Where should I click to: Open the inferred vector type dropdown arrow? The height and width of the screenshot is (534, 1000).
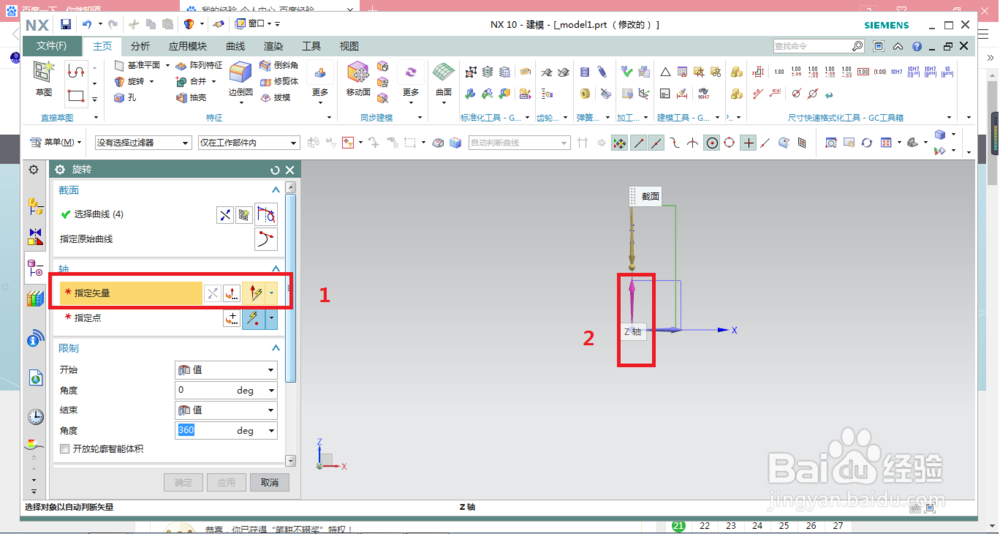272,293
